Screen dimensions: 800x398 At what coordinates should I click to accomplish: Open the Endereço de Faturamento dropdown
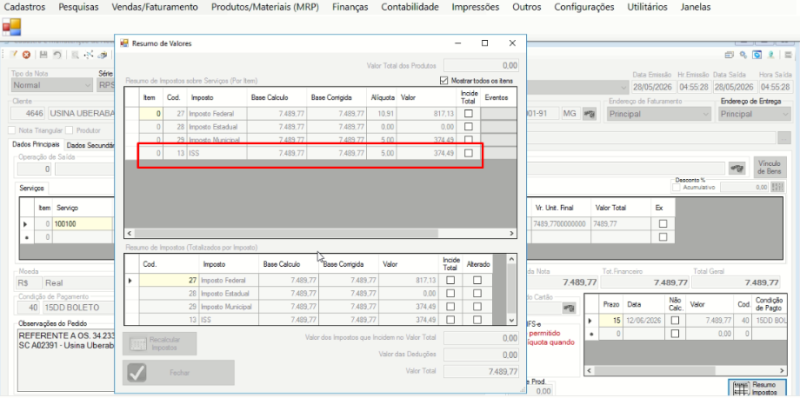coord(658,114)
